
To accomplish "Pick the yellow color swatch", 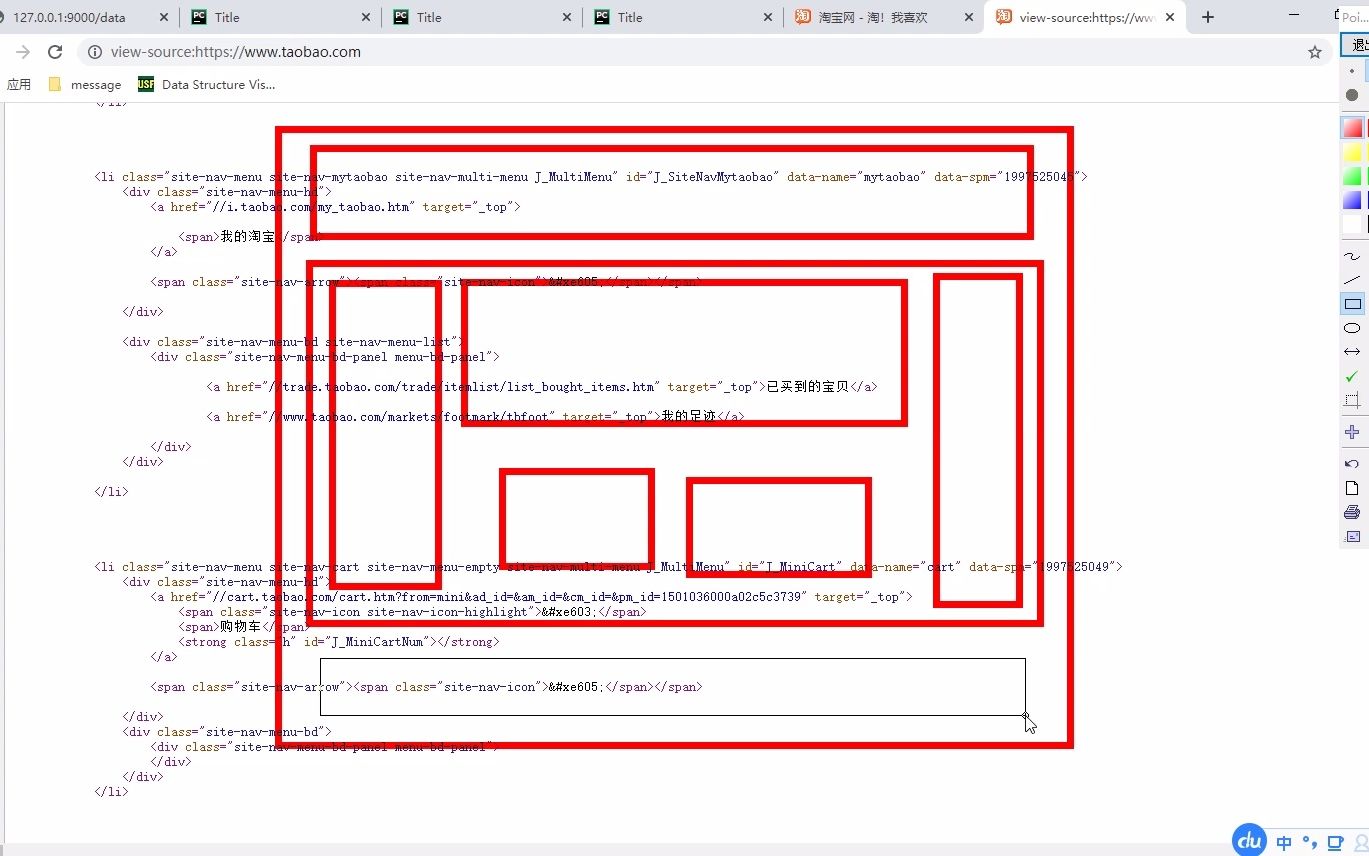I will pyautogui.click(x=1352, y=152).
